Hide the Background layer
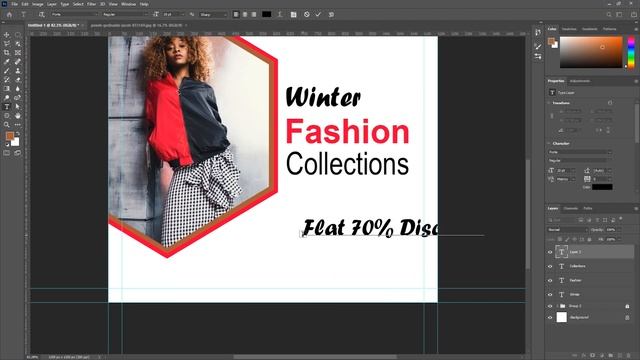Screen dimensions: 640x360 click(x=550, y=317)
